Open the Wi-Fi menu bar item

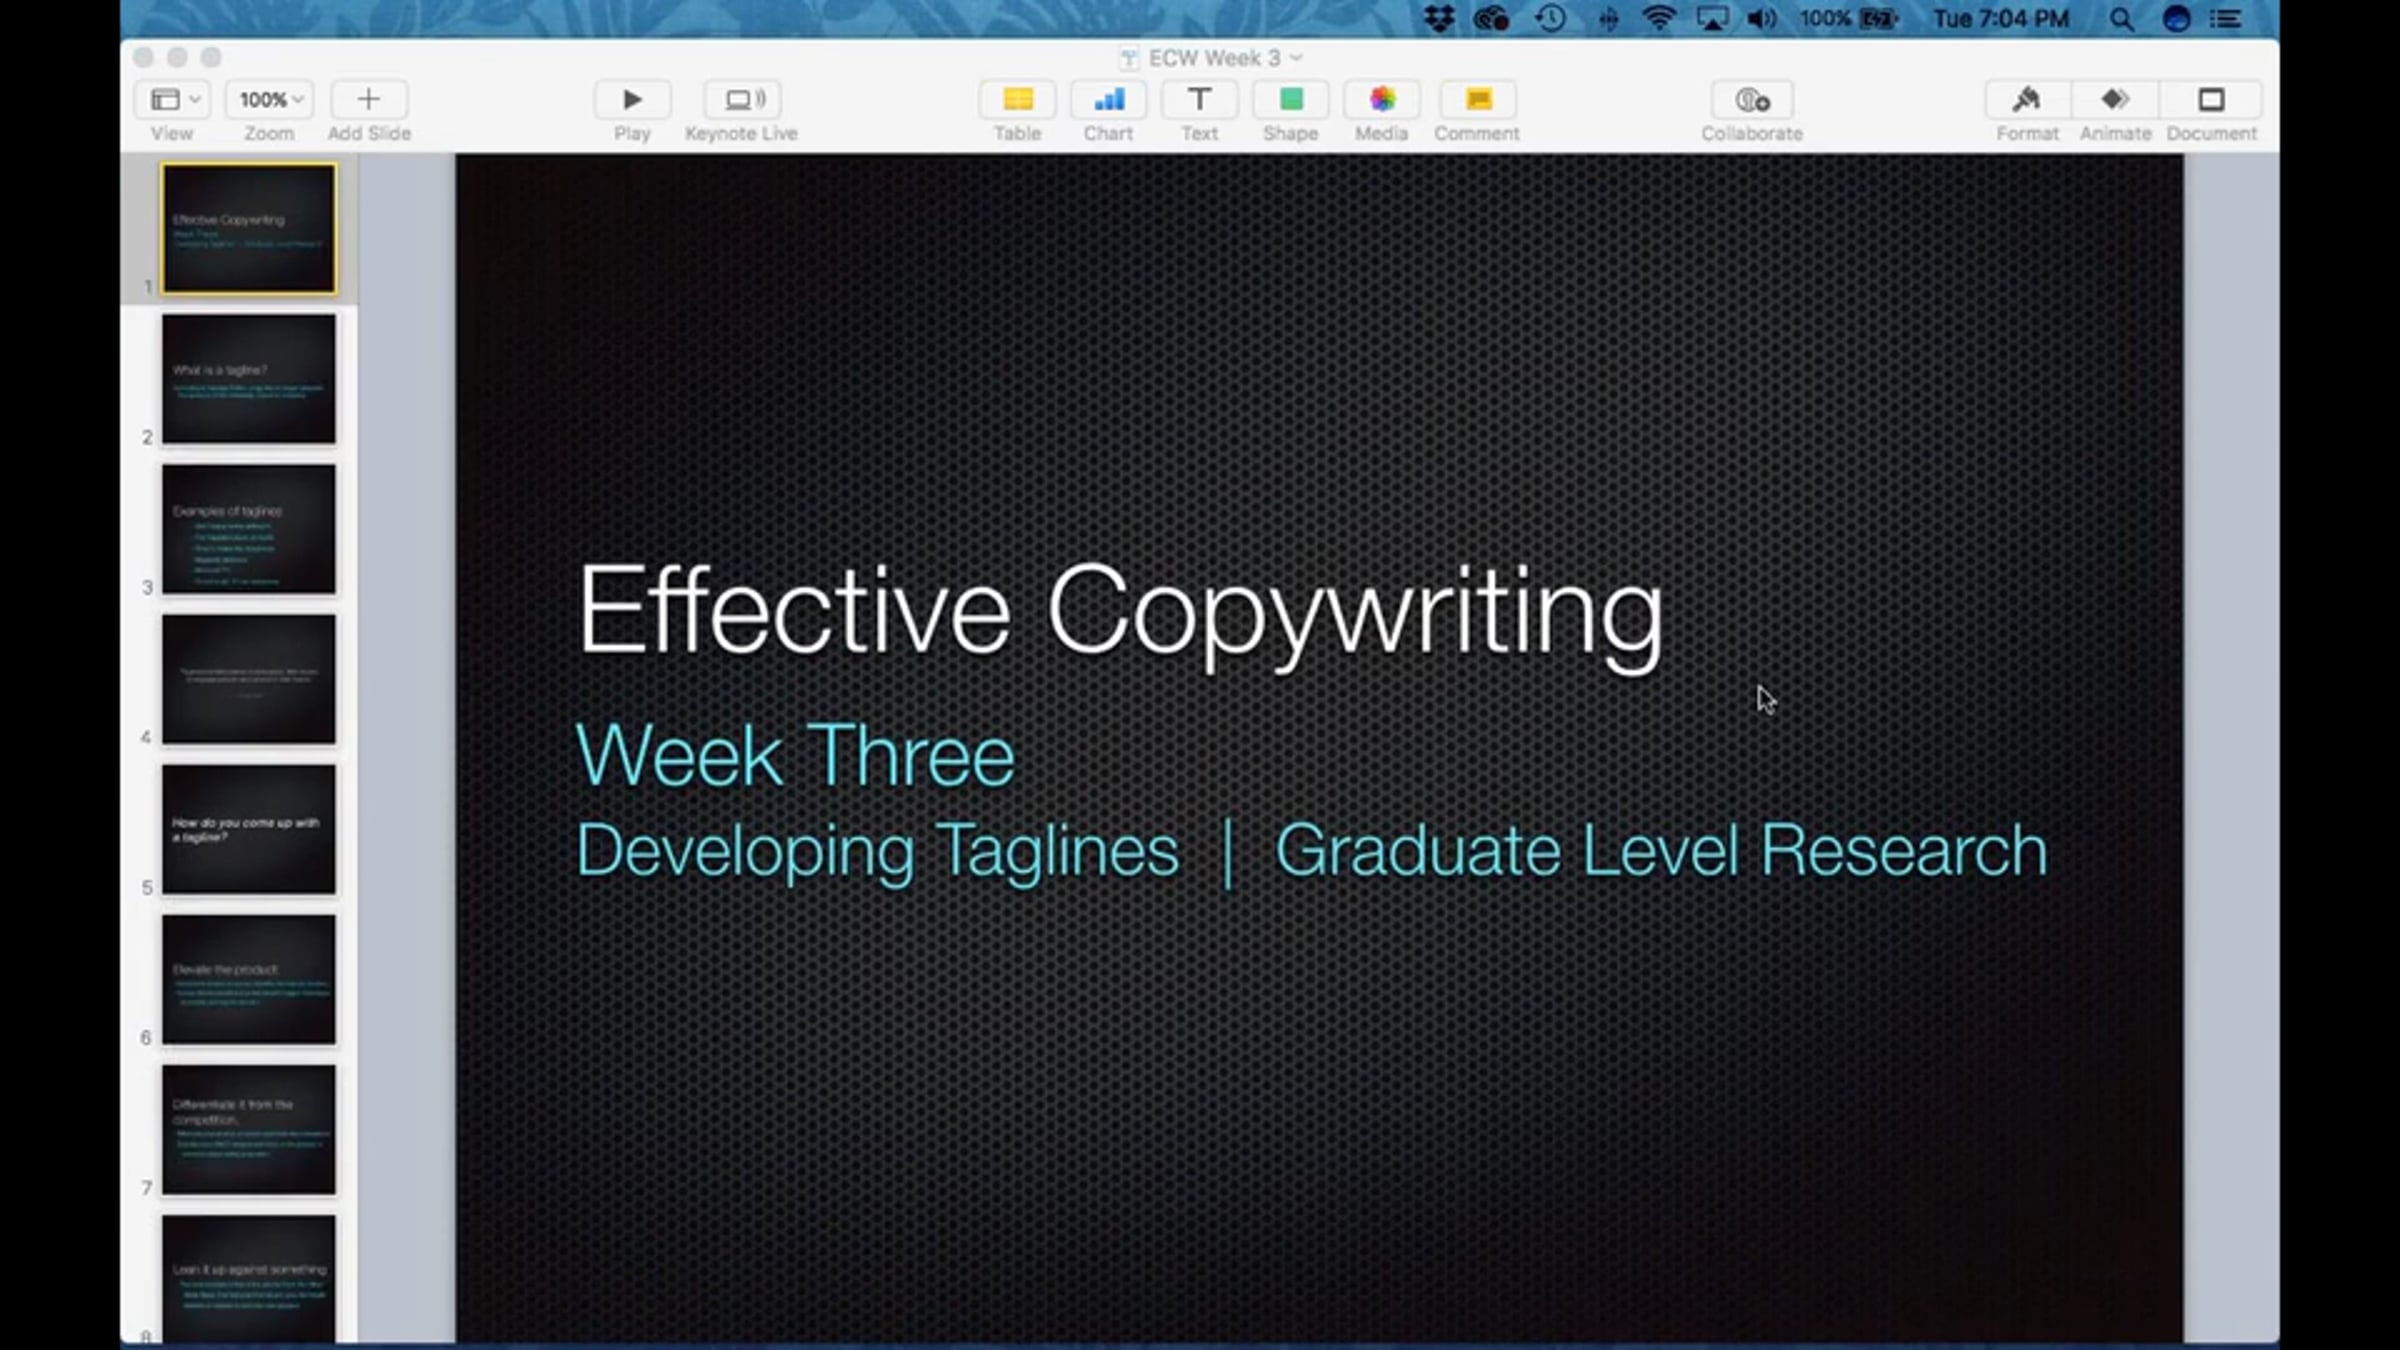(x=1658, y=19)
